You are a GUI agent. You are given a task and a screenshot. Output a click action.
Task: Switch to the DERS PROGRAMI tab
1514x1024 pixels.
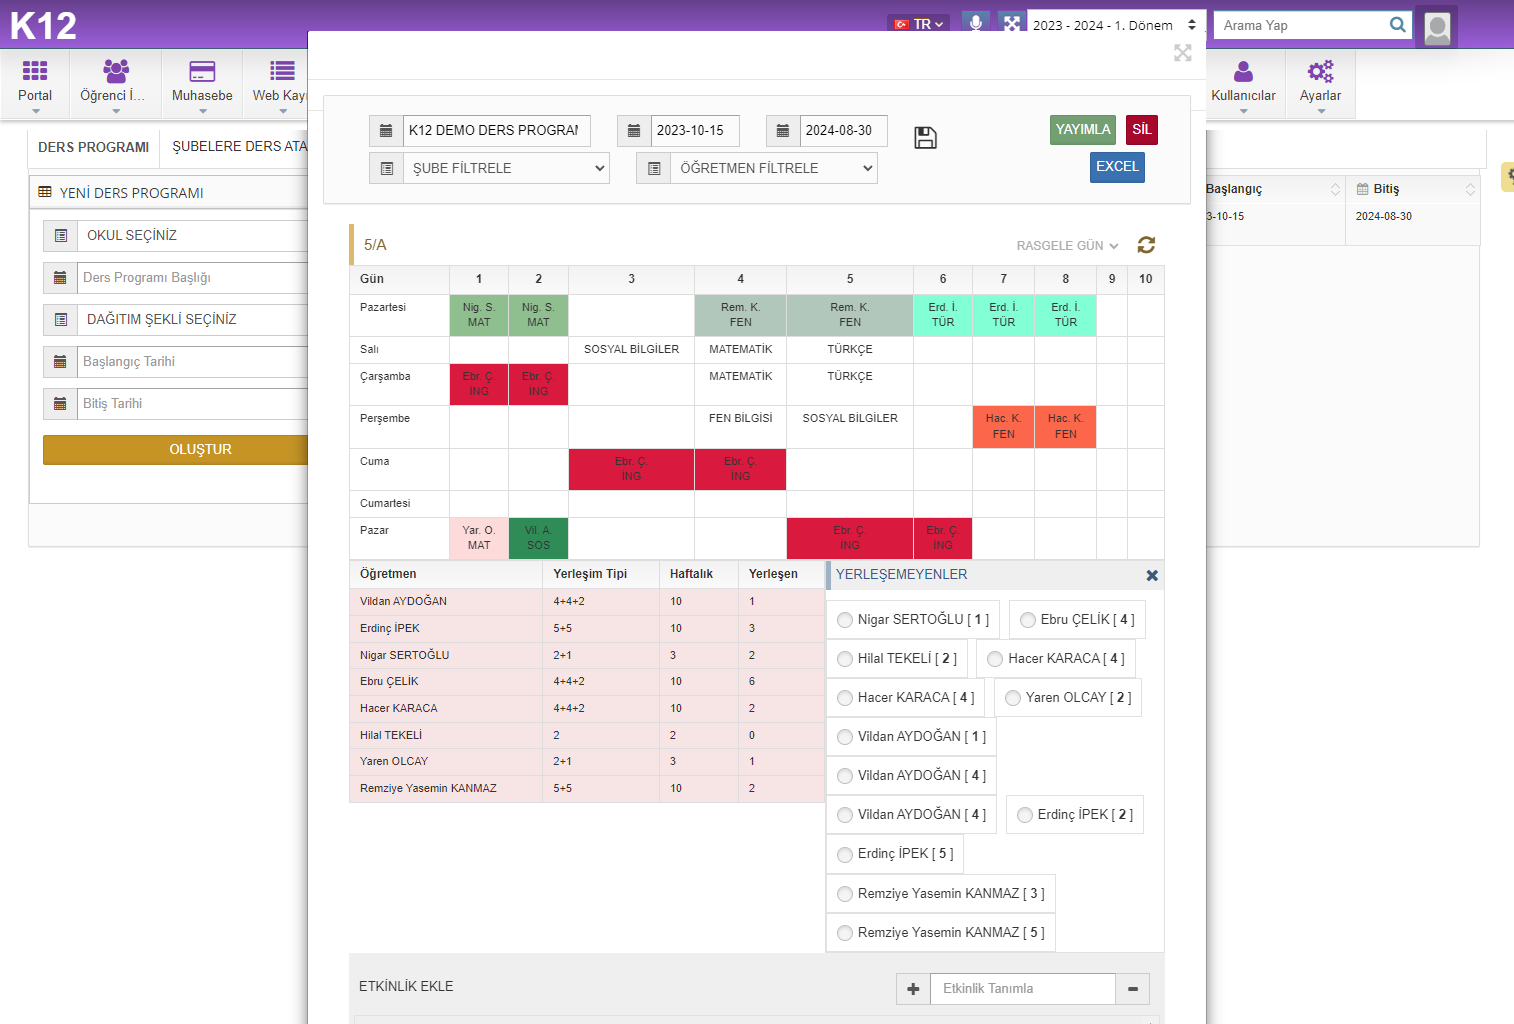click(94, 147)
